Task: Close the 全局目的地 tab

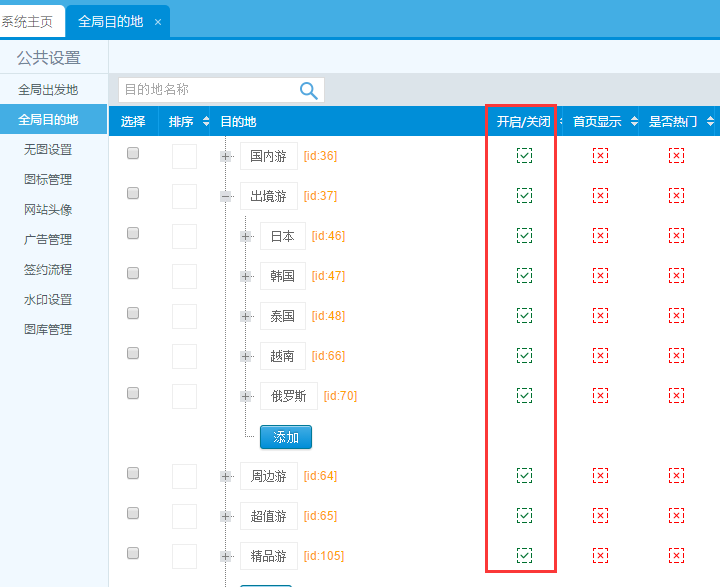Action: click(158, 22)
